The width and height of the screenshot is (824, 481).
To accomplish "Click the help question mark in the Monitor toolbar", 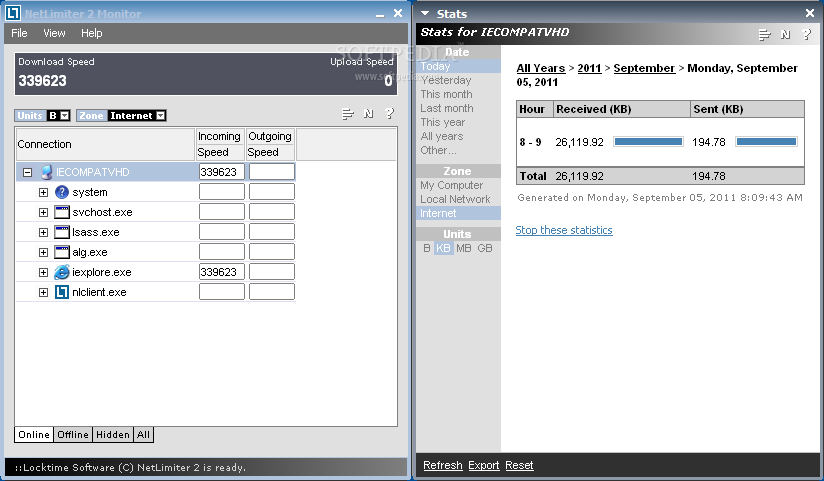I will pos(389,113).
